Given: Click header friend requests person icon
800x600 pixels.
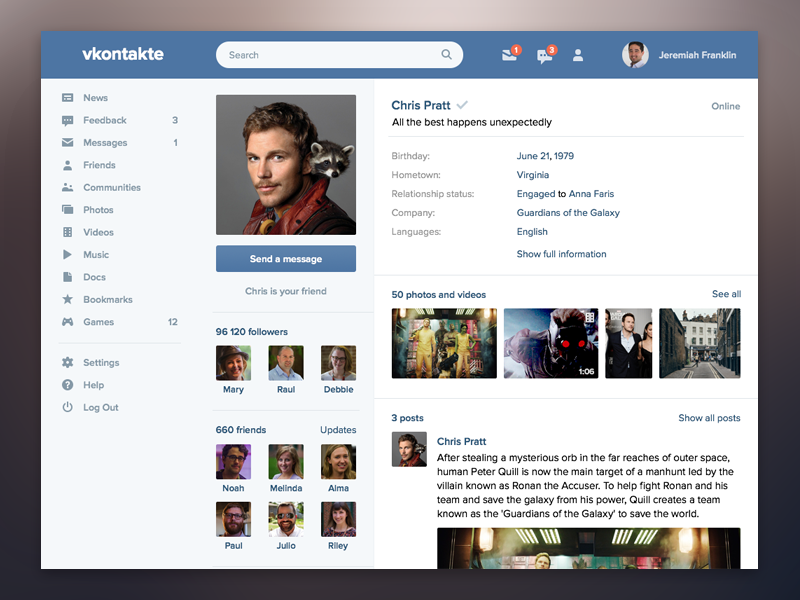Looking at the screenshot, I should point(578,55).
